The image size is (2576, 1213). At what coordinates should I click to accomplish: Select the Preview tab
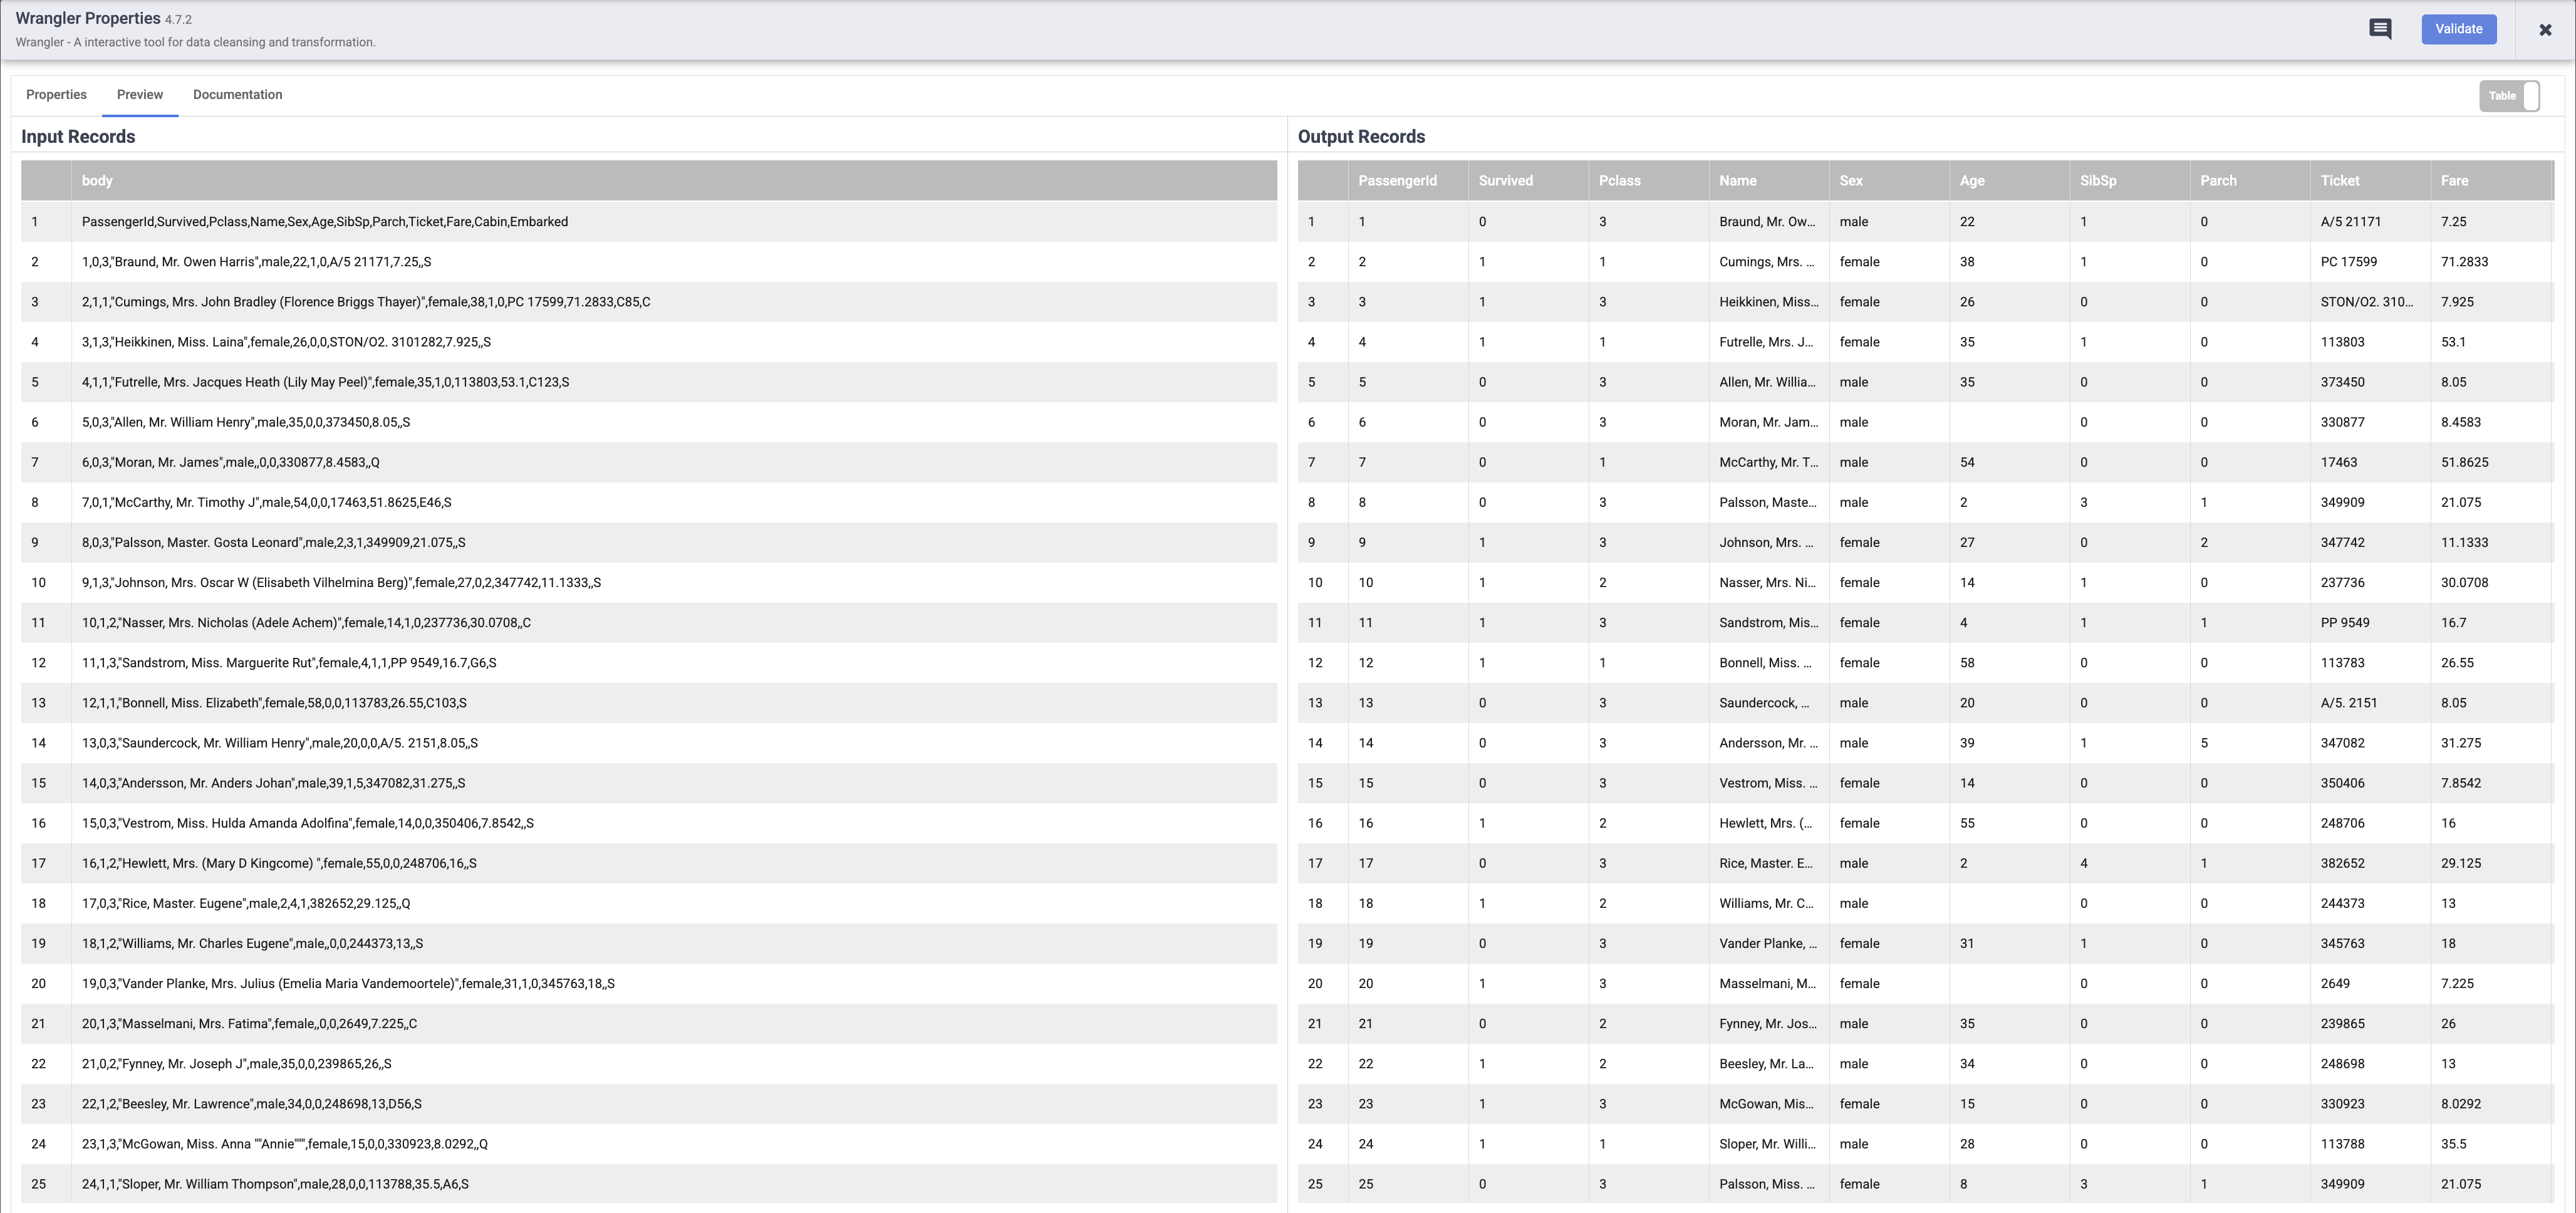pyautogui.click(x=139, y=95)
